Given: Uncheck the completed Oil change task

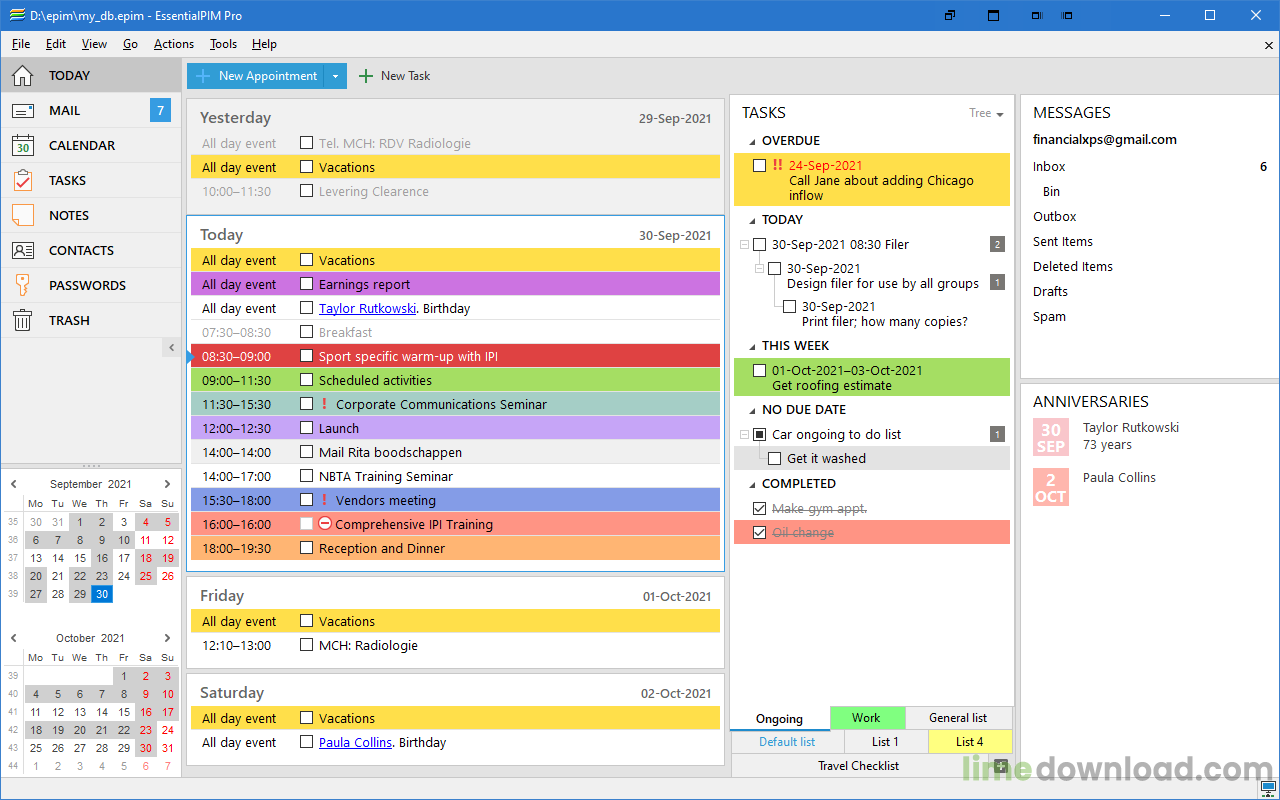Looking at the screenshot, I should tap(759, 533).
